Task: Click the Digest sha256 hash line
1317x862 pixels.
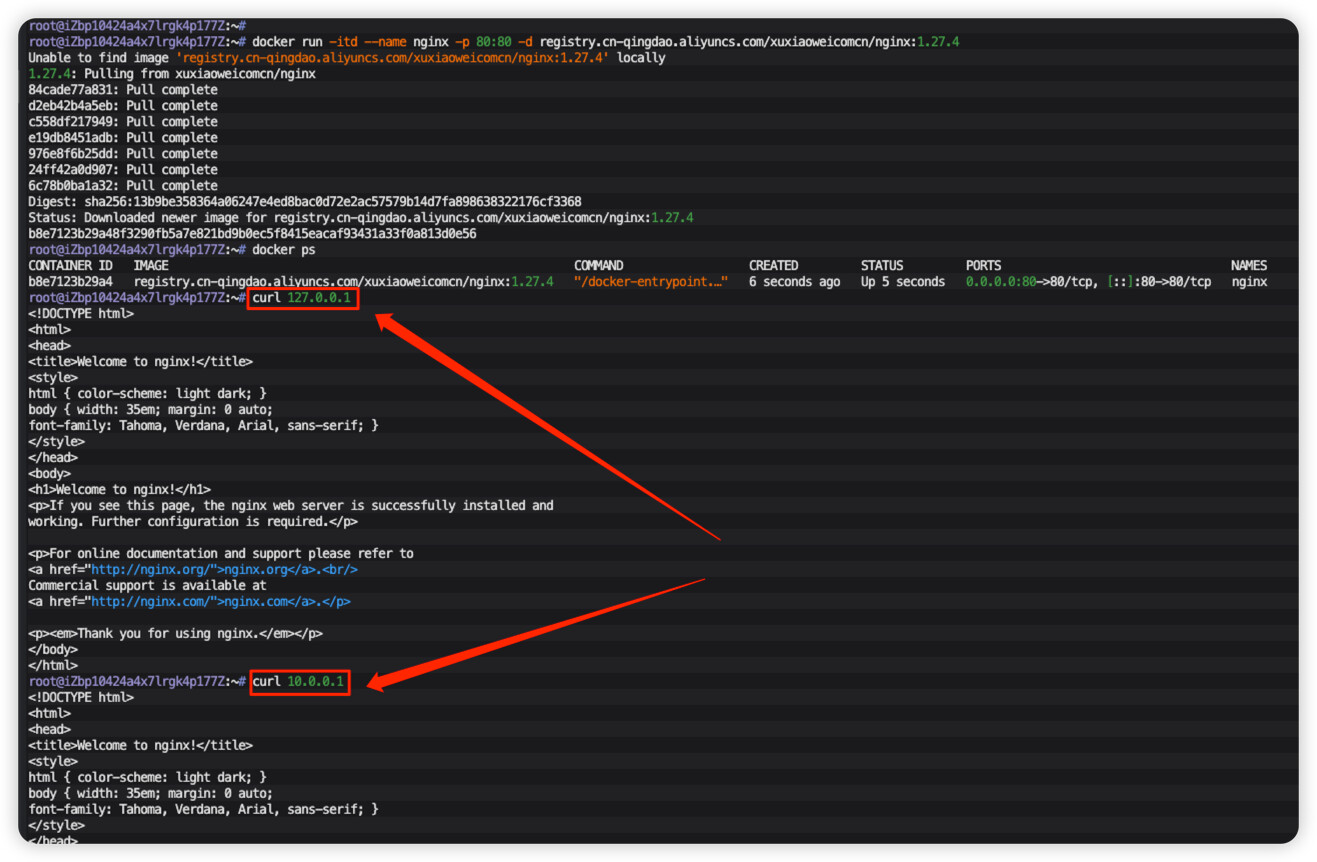Action: point(304,202)
